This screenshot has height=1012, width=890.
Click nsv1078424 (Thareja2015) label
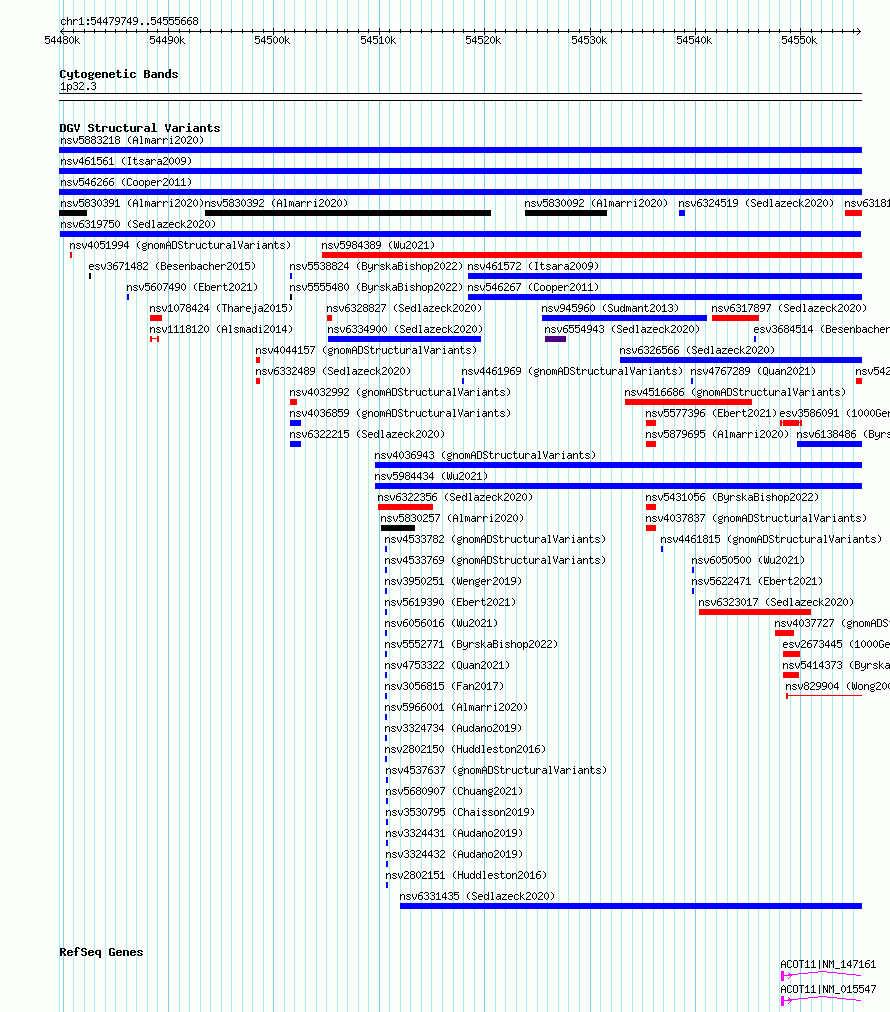(x=221, y=309)
